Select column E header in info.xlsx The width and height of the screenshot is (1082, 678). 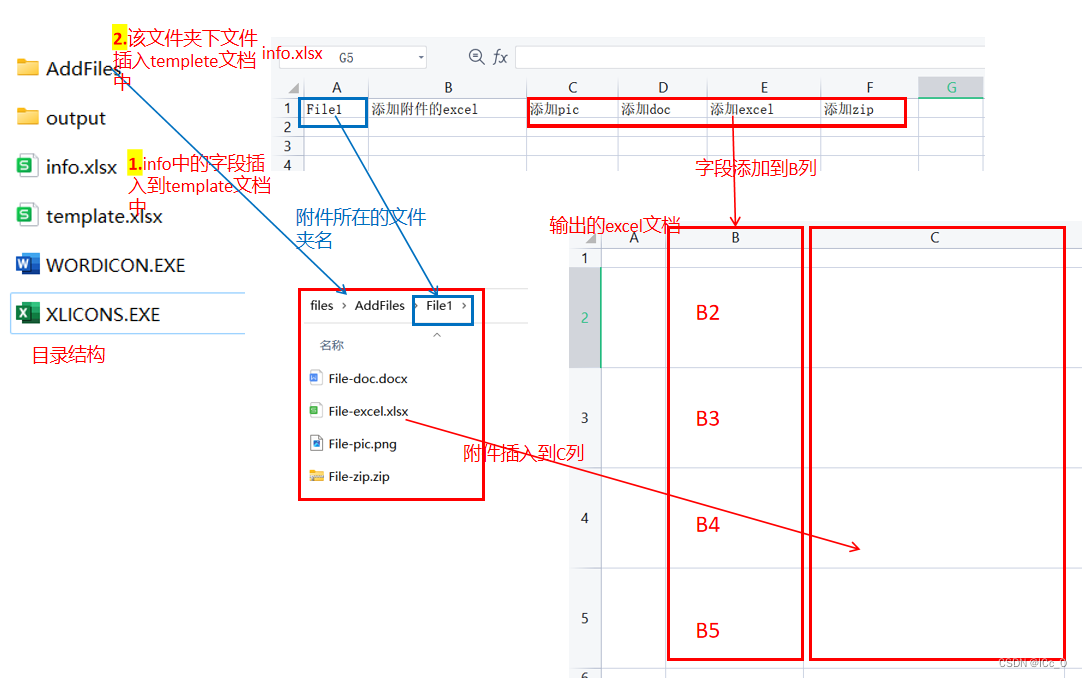click(764, 88)
